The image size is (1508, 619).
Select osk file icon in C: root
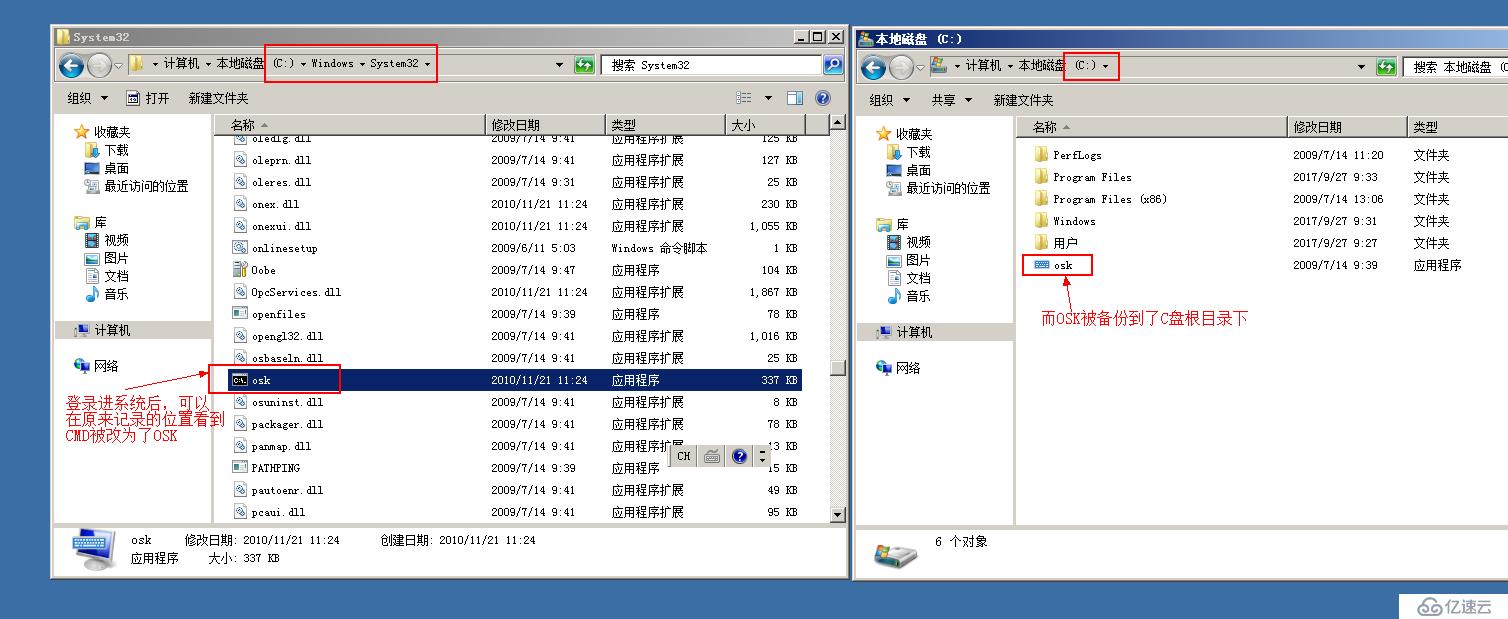click(x=1042, y=265)
